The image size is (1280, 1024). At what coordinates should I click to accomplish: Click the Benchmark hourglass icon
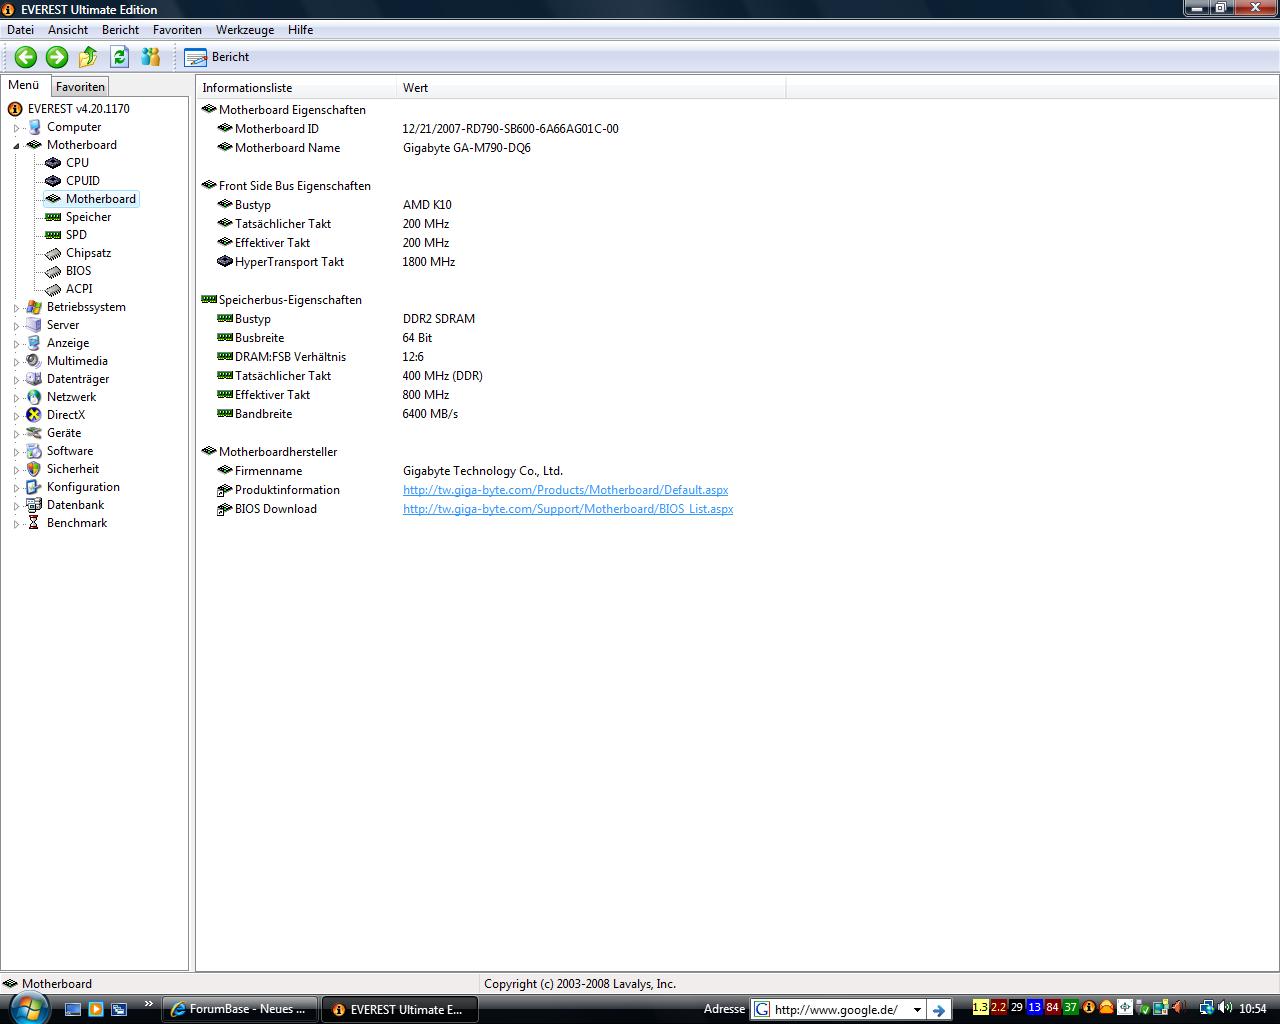click(34, 523)
